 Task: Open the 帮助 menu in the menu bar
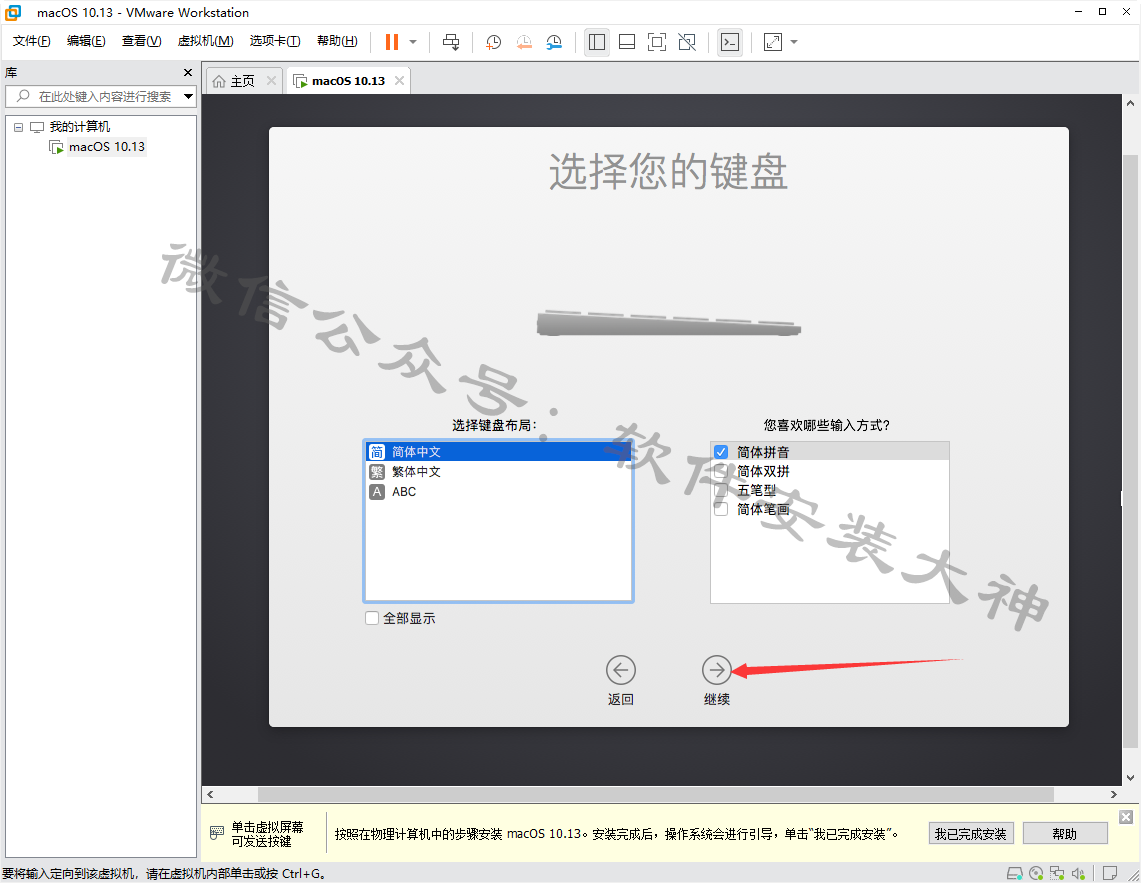(337, 41)
